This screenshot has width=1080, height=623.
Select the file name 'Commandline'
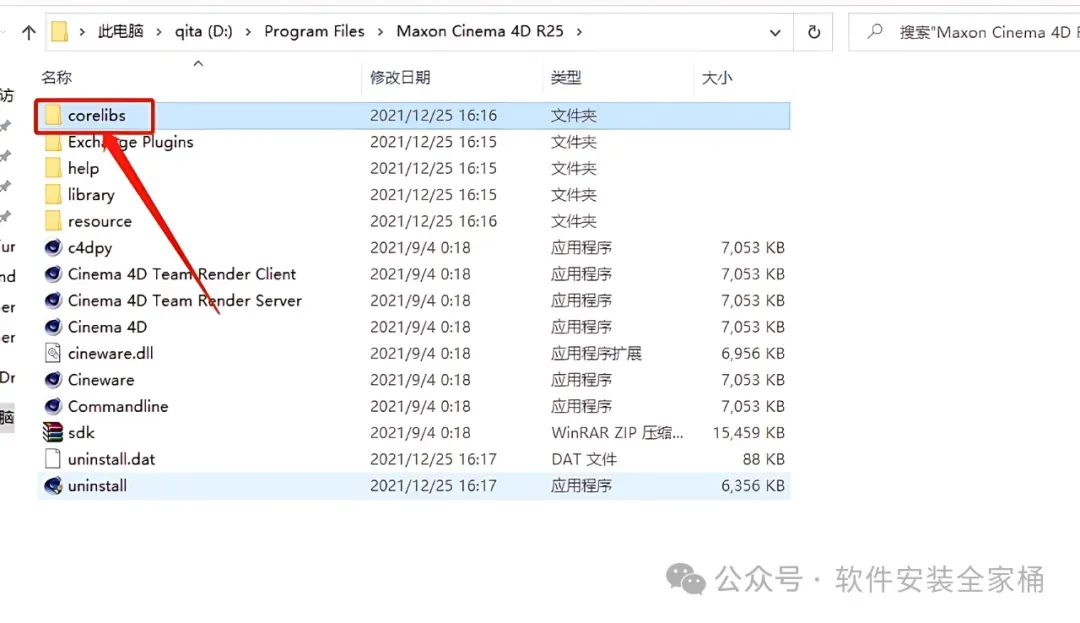118,406
